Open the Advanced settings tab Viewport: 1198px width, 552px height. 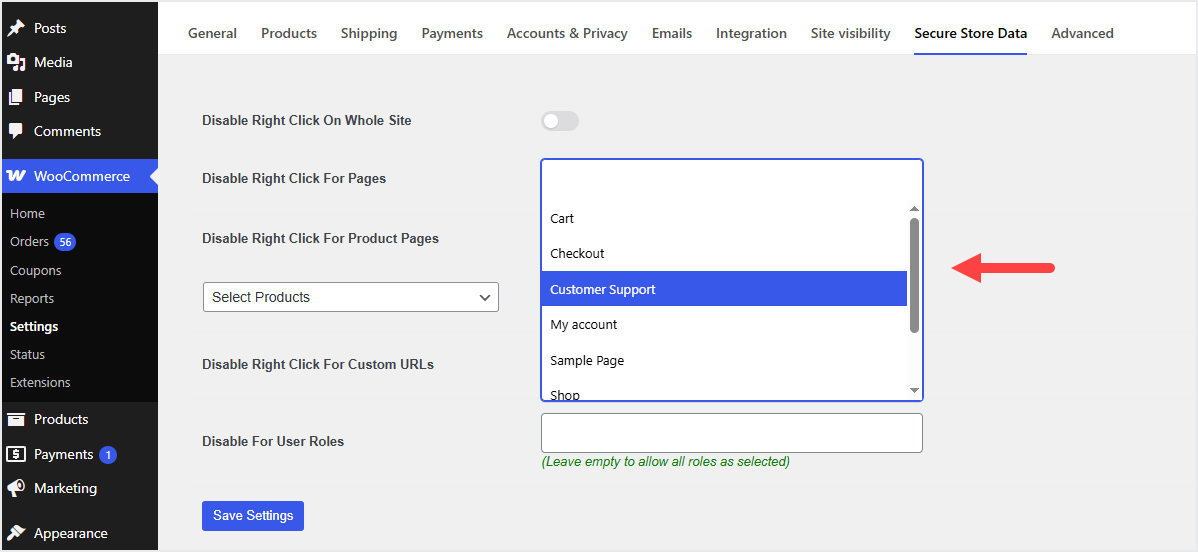click(x=1082, y=33)
